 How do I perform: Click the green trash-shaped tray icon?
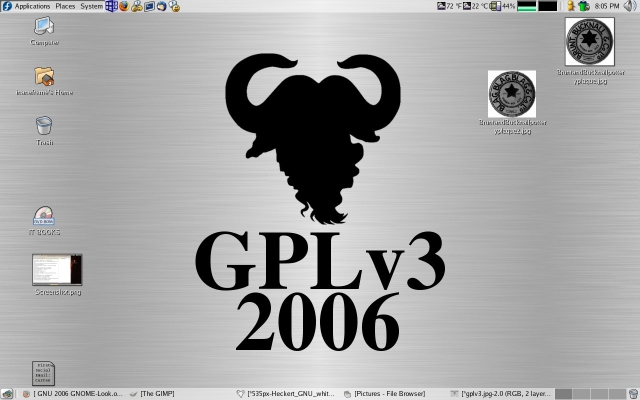point(584,6)
